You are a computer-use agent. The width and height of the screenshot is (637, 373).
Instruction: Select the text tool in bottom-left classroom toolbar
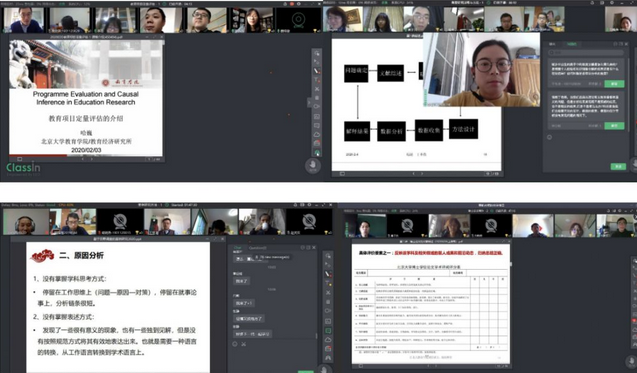point(328,283)
